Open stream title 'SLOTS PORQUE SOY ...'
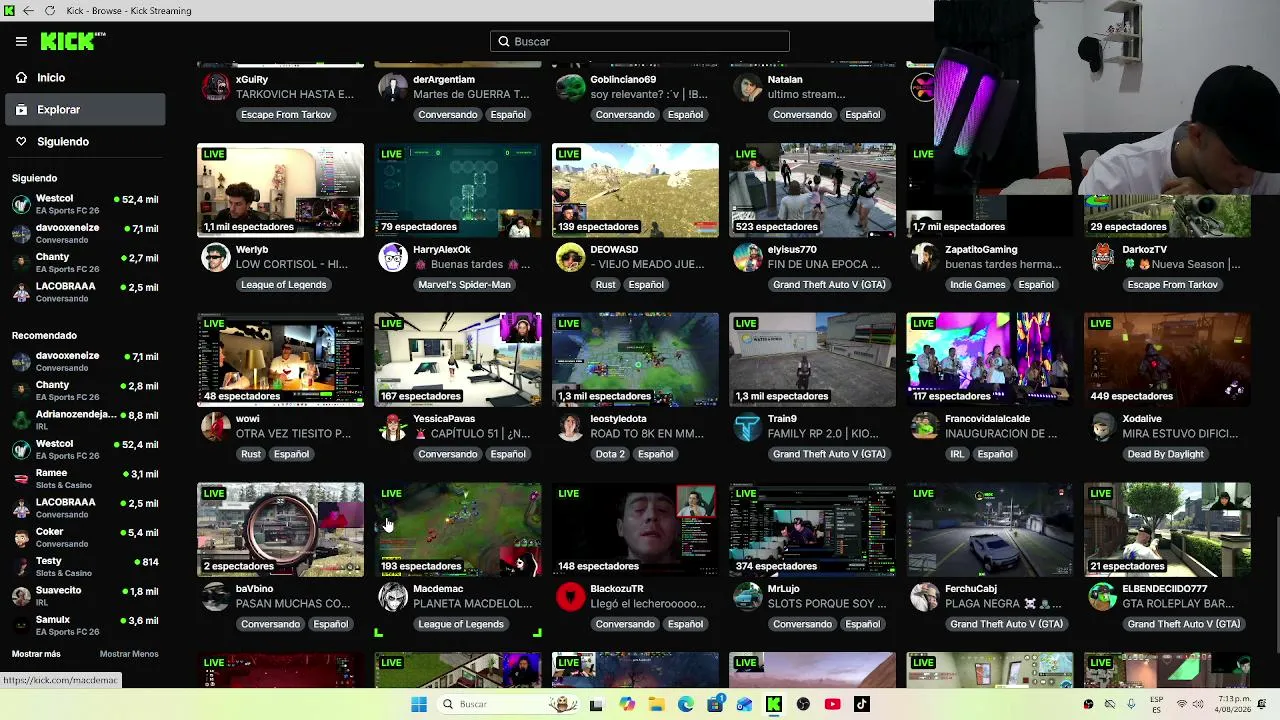Viewport: 1280px width, 720px height. (x=827, y=604)
